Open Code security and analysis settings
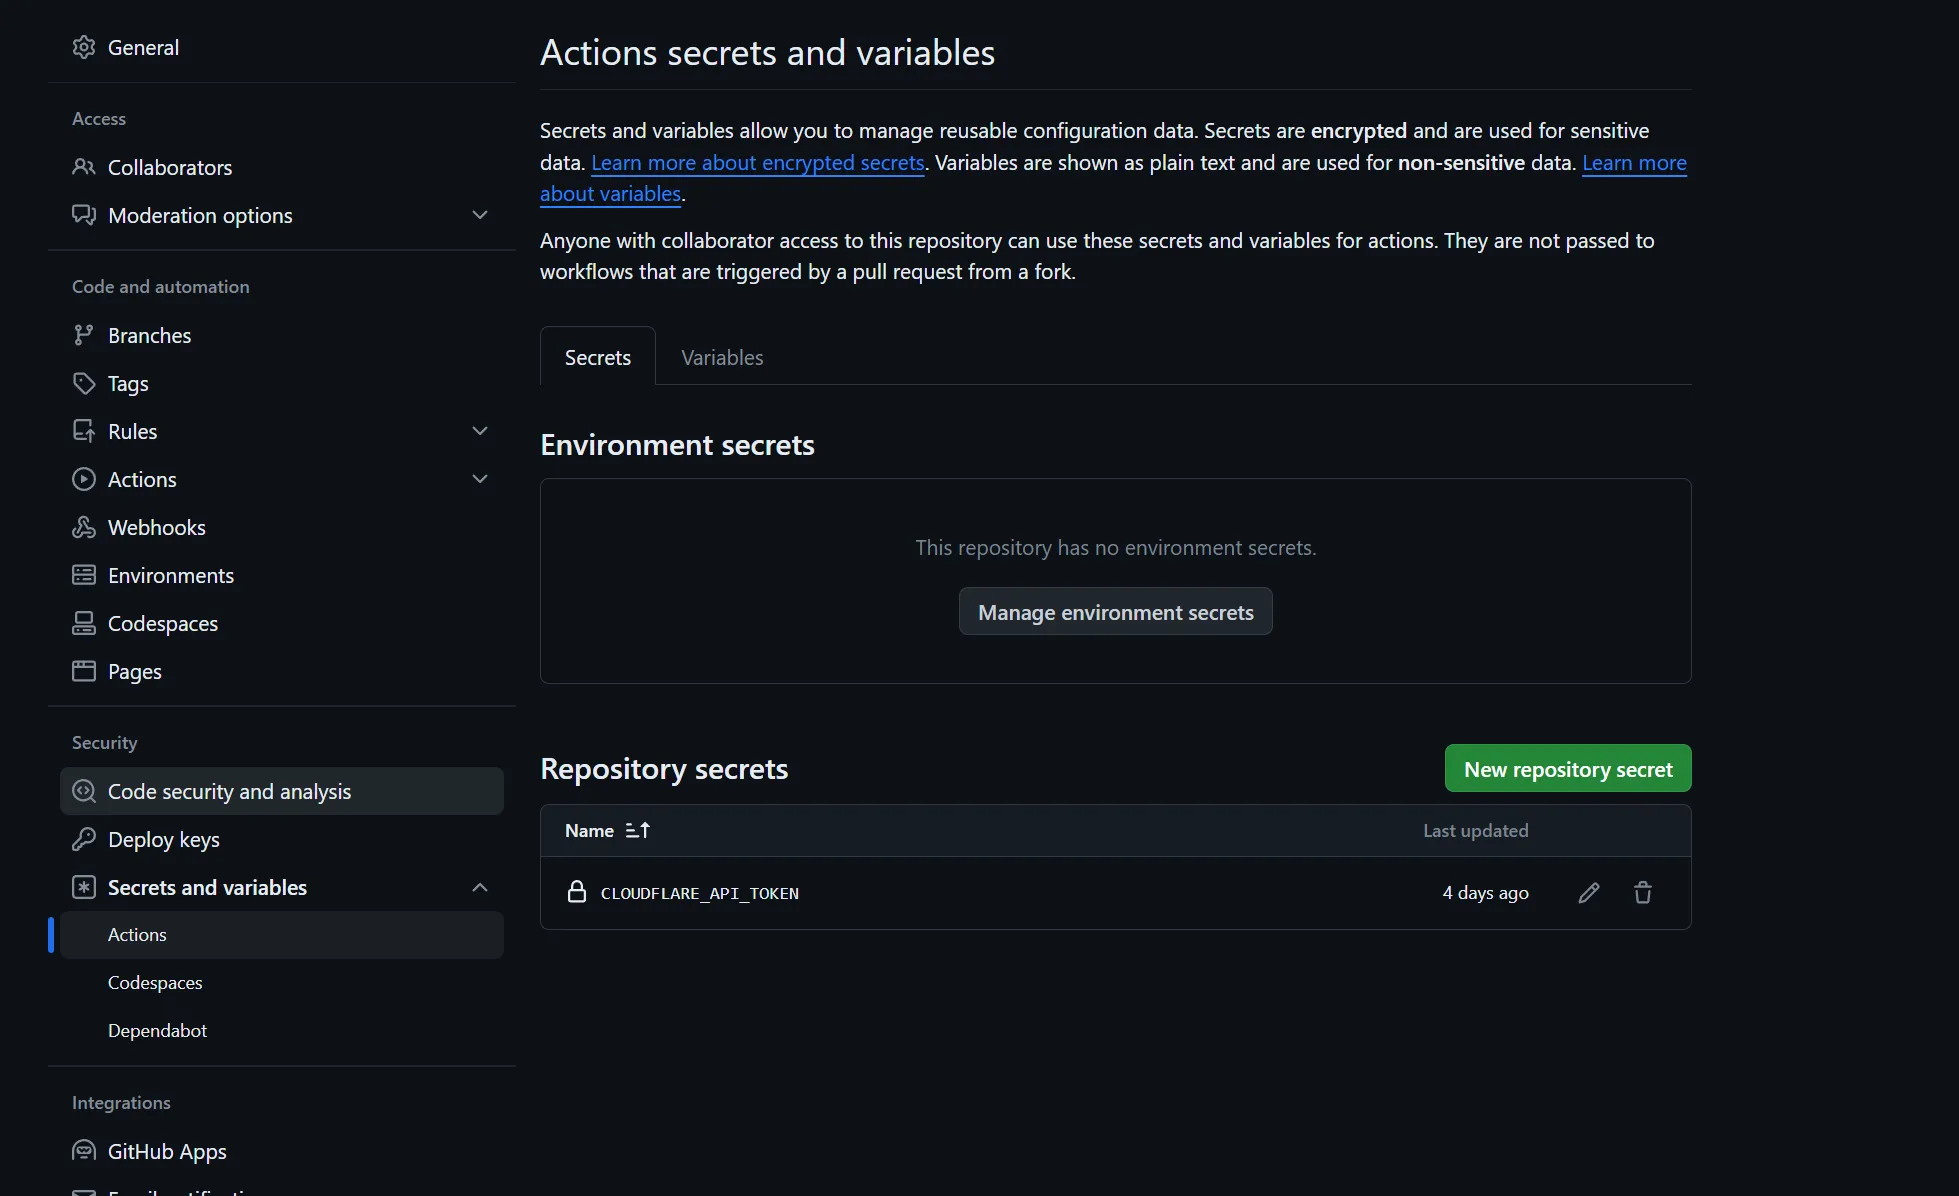The height and width of the screenshot is (1196, 1959). 229,792
